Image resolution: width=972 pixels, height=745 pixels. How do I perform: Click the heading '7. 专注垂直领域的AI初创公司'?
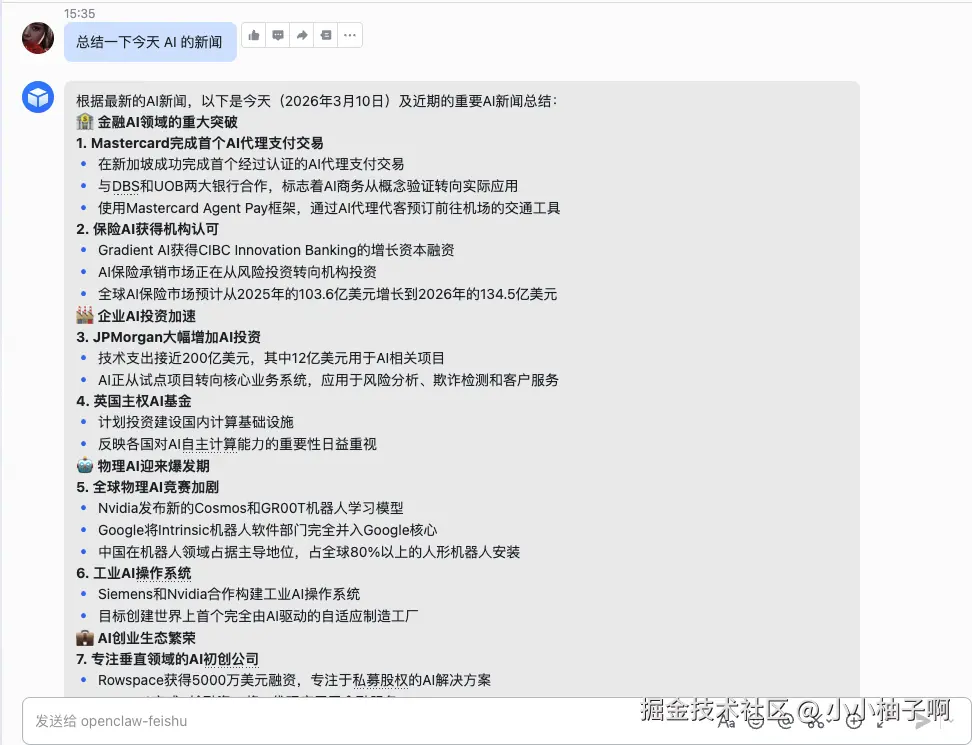167,659
